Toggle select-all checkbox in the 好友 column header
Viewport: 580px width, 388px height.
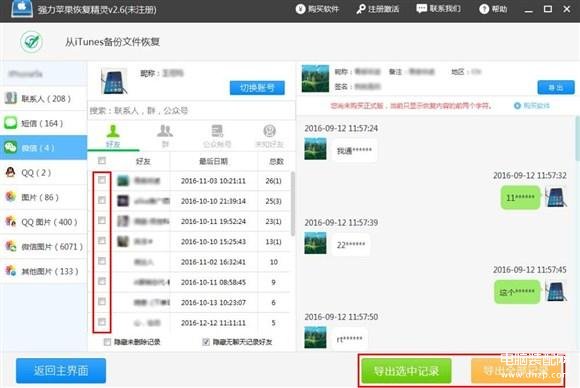pos(102,161)
